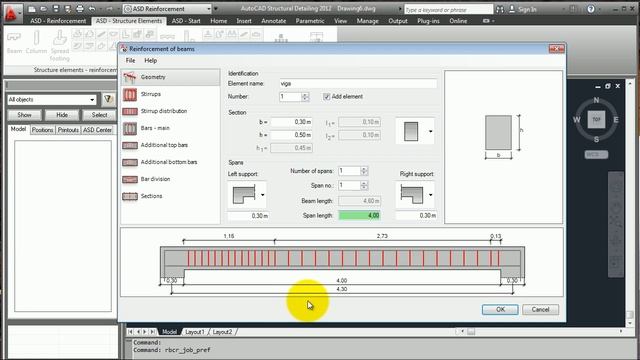This screenshot has height=360, width=640.
Task: Toggle the Add element checkbox
Action: coord(327,97)
